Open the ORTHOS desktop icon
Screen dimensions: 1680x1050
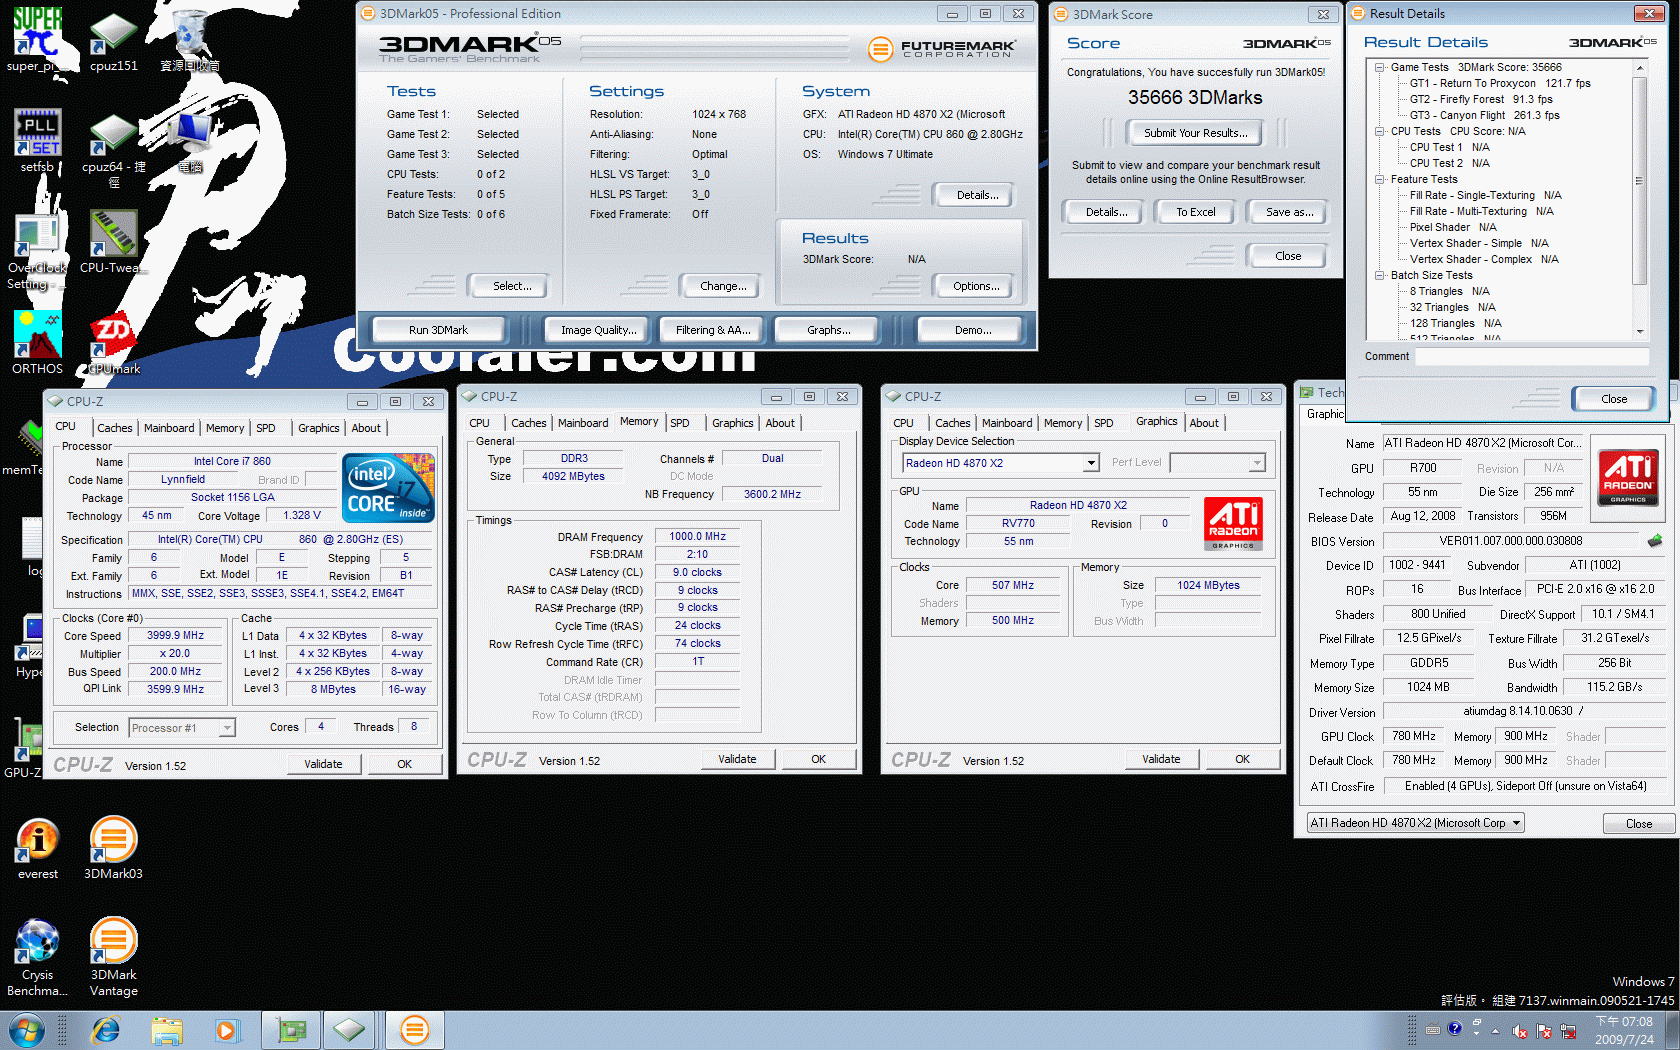37,338
